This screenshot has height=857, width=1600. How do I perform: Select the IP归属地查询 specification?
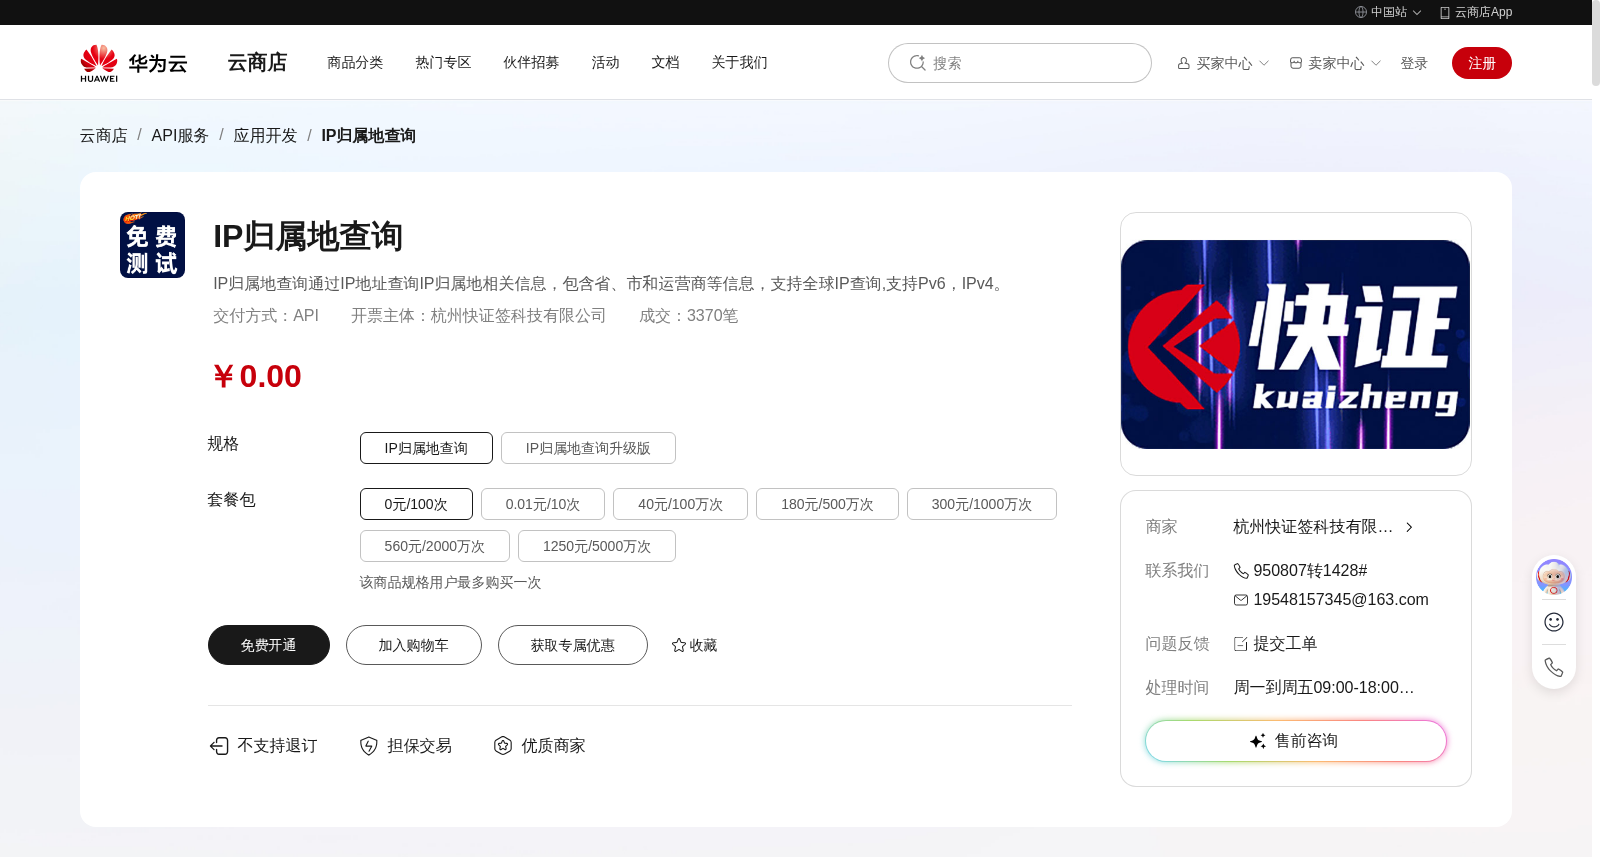[426, 448]
